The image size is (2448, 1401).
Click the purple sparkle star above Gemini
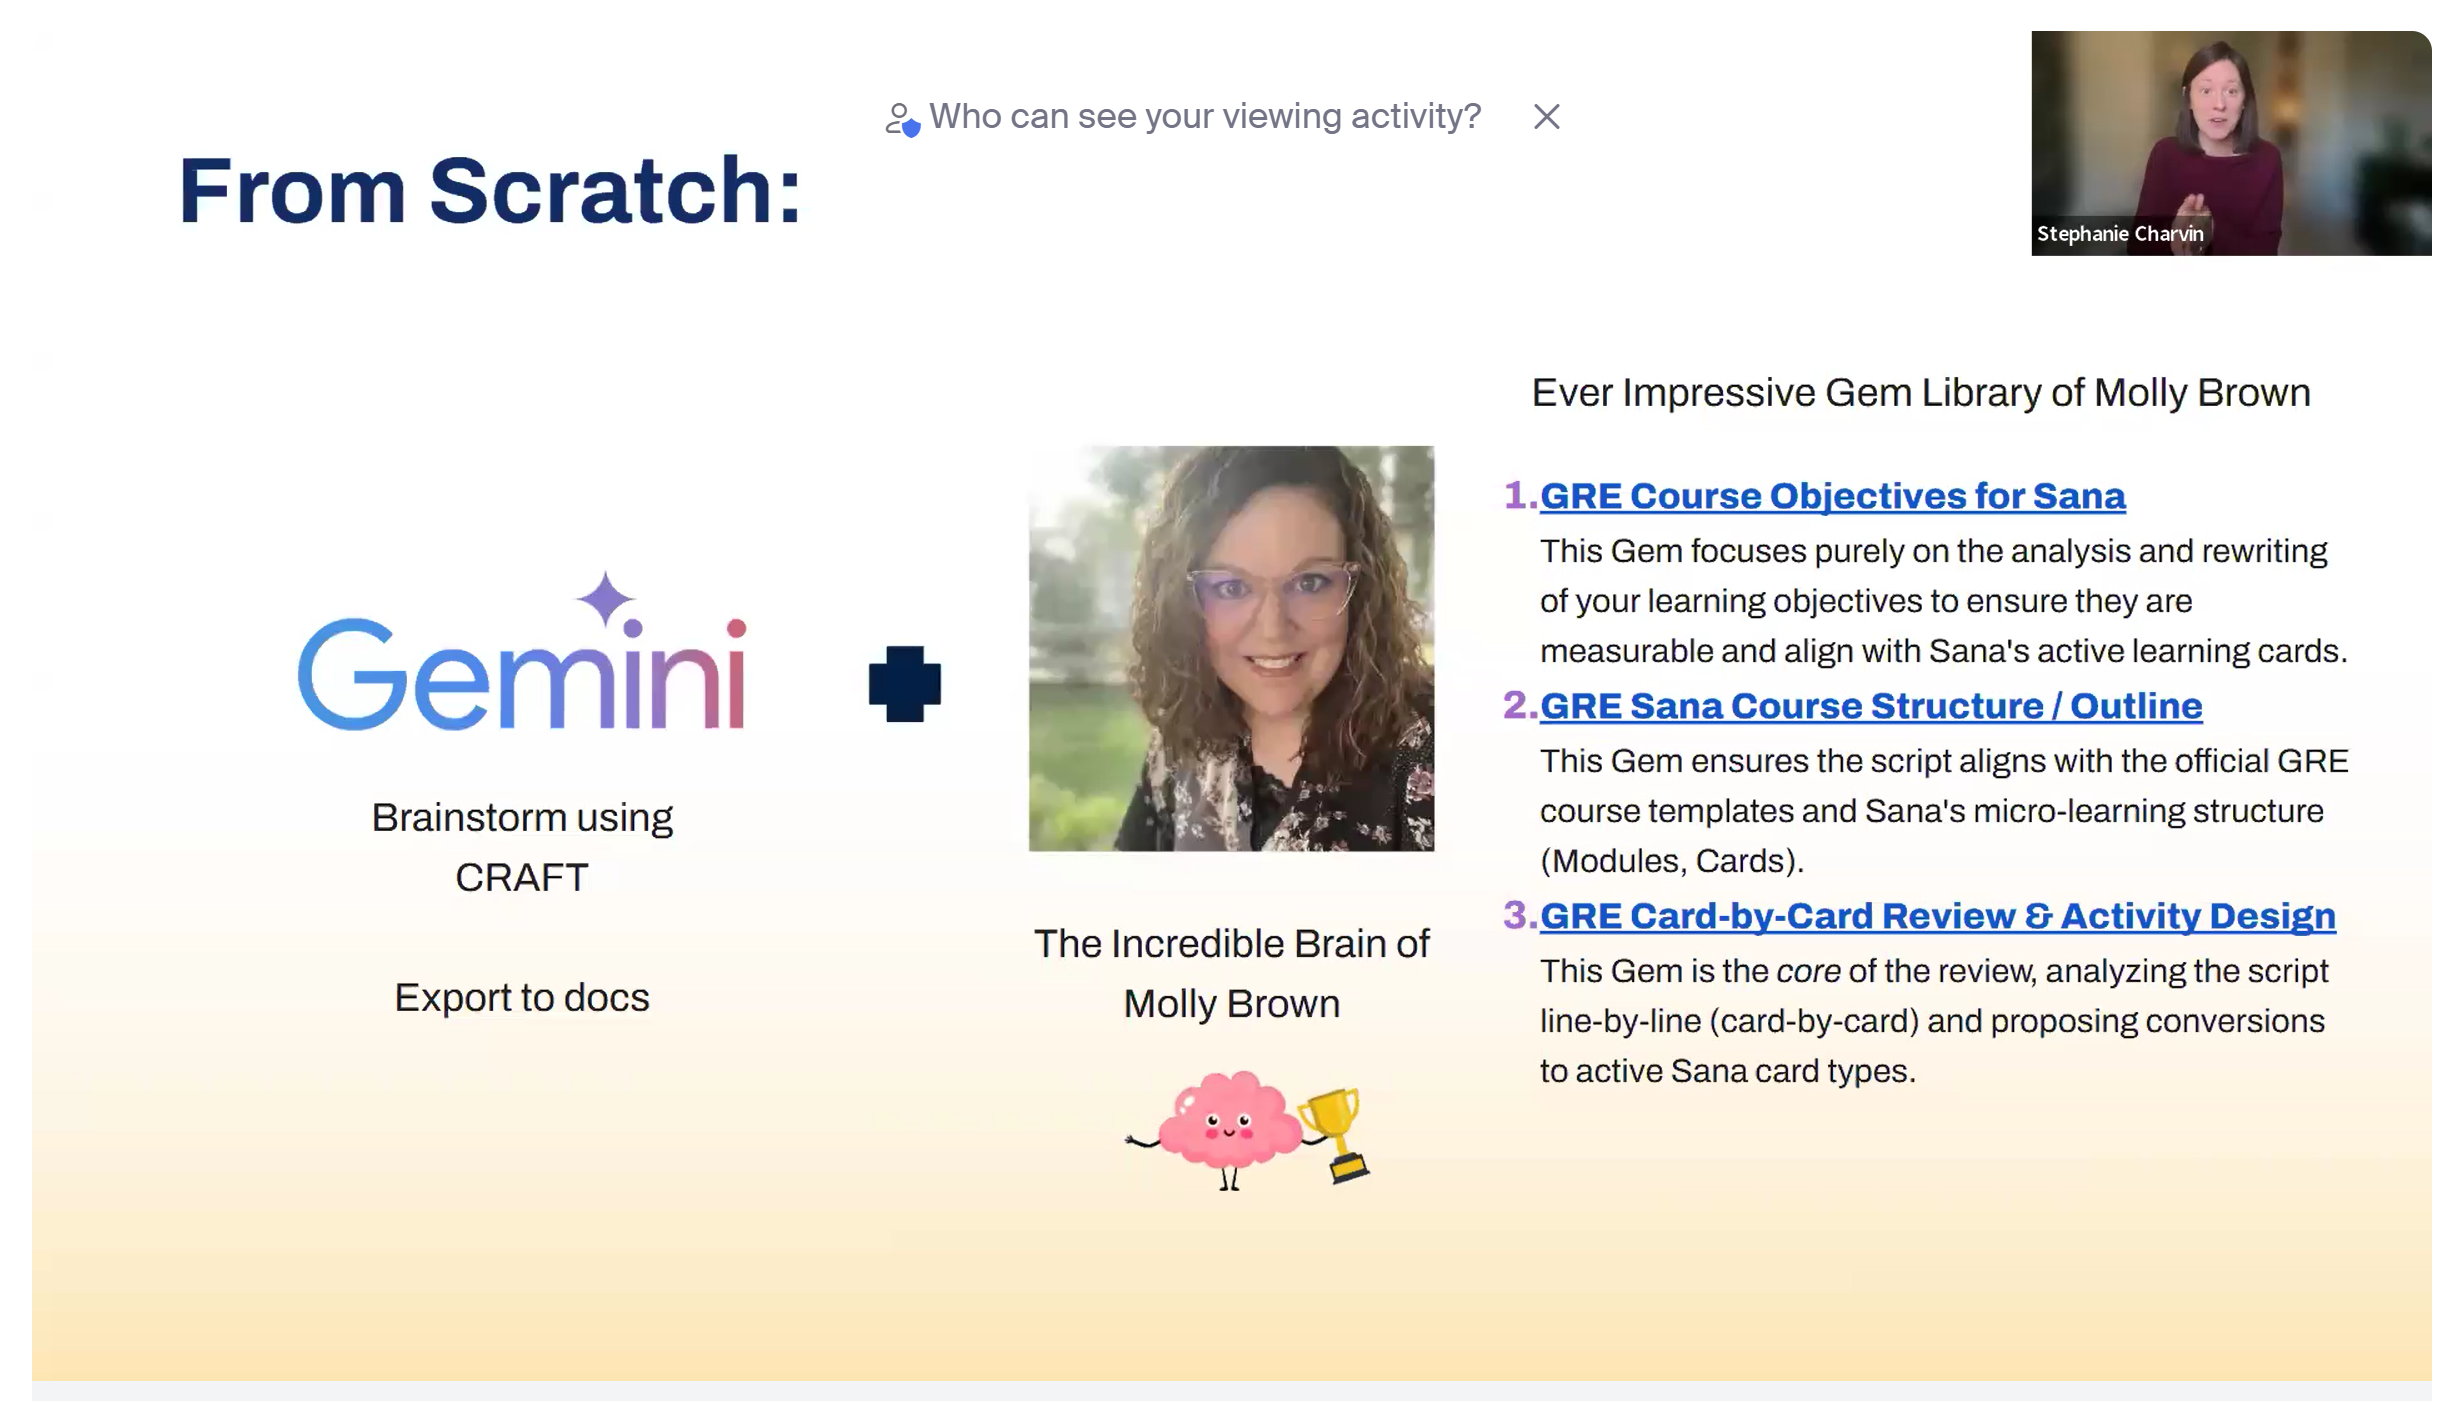point(605,598)
